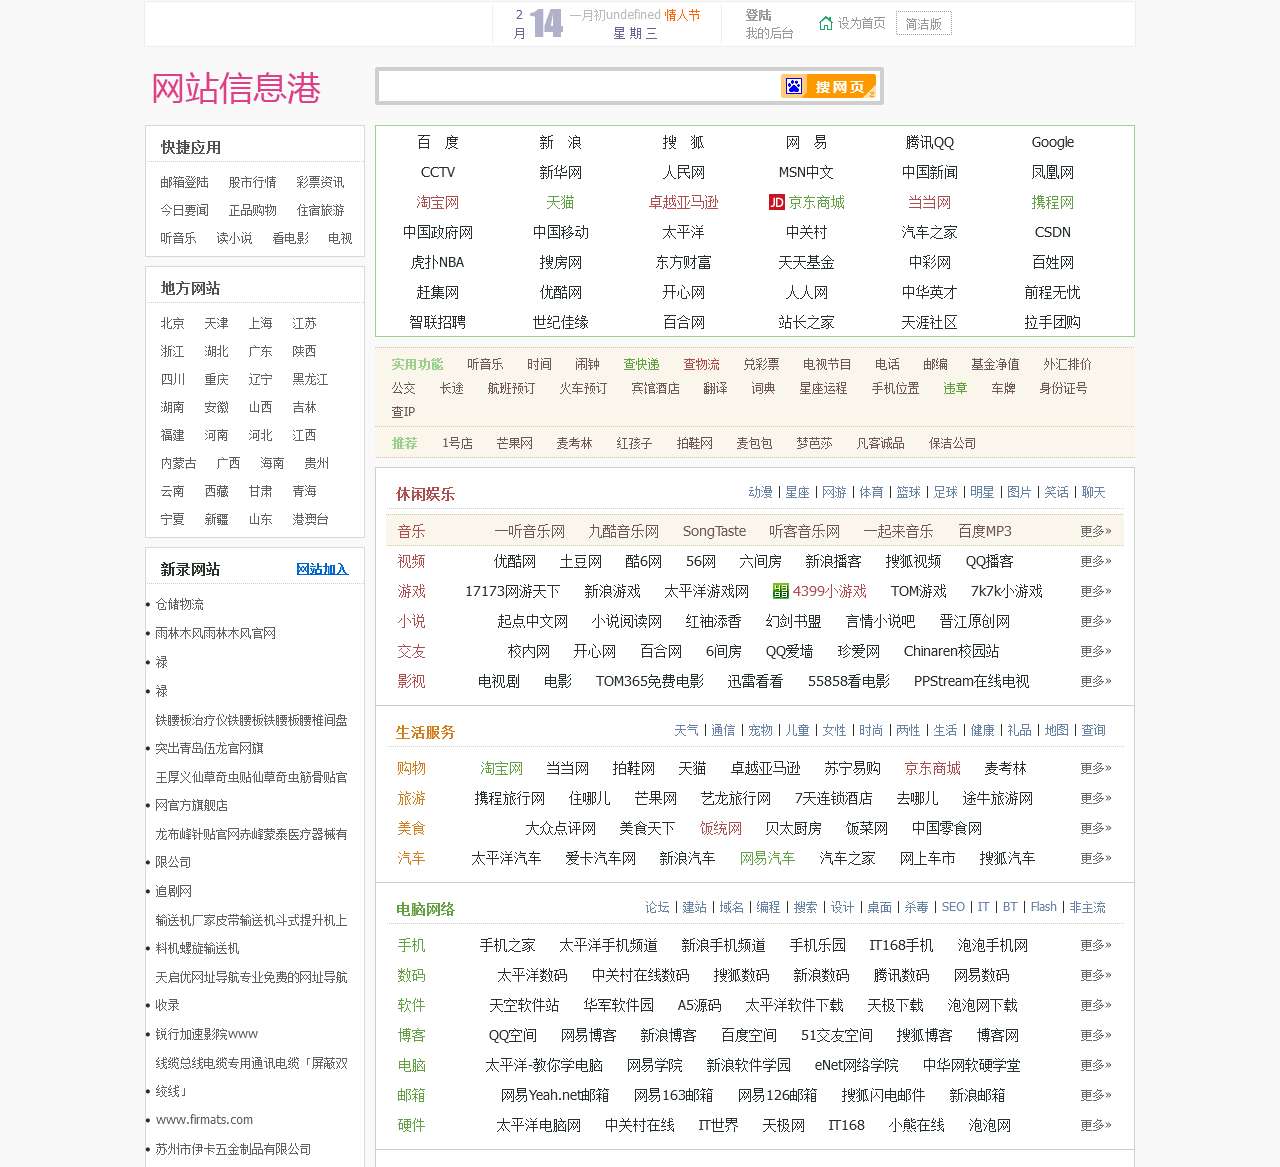This screenshot has width=1280, height=1167.
Task: Click the 网站加入 link
Action: (x=322, y=569)
